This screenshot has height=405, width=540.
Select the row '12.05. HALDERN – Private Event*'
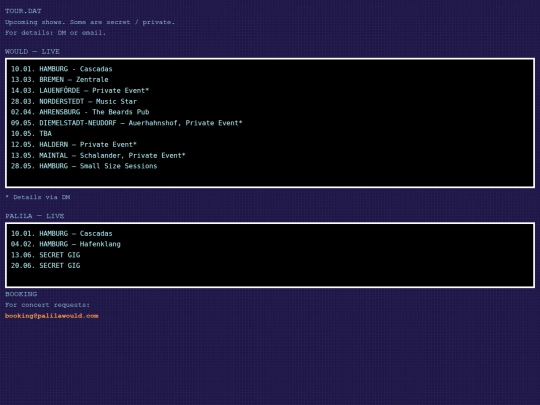point(74,145)
